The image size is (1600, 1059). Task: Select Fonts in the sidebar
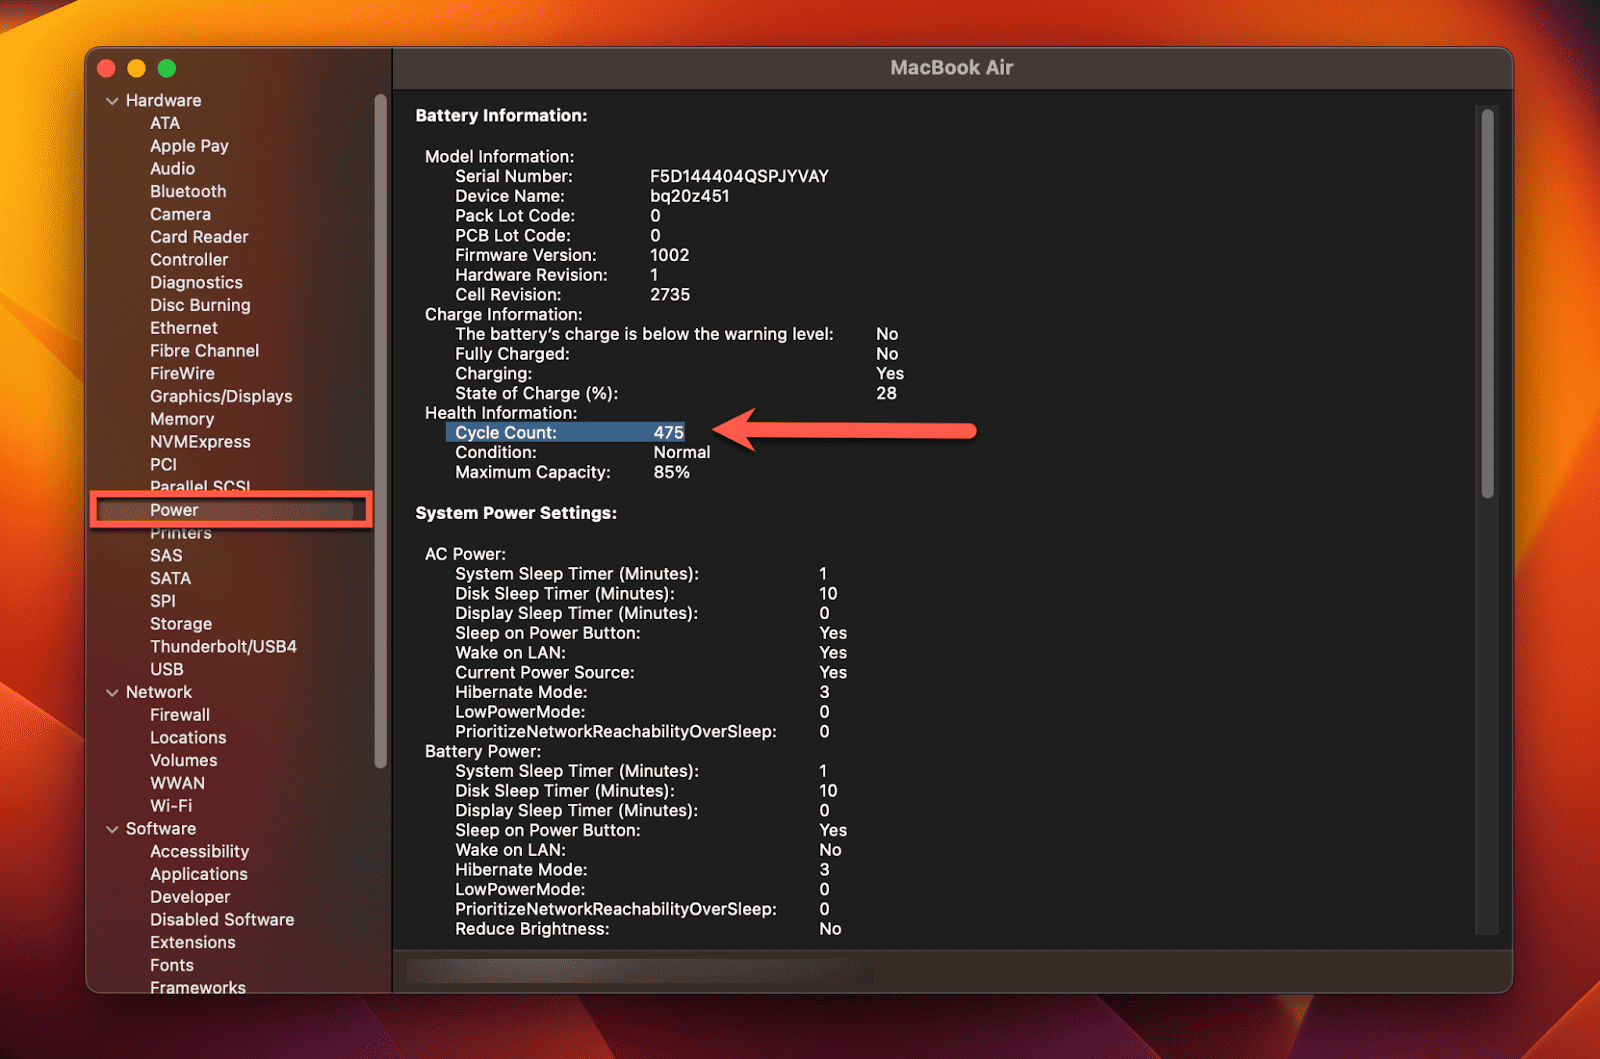[172, 966]
